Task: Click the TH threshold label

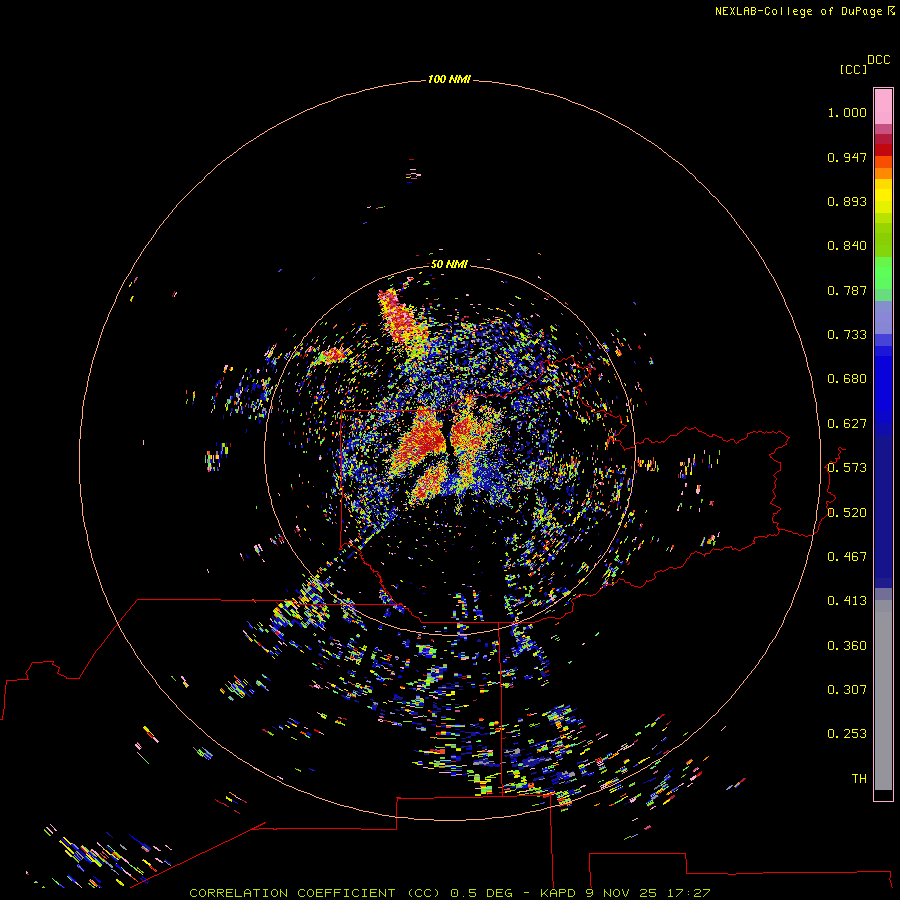Action: point(859,779)
